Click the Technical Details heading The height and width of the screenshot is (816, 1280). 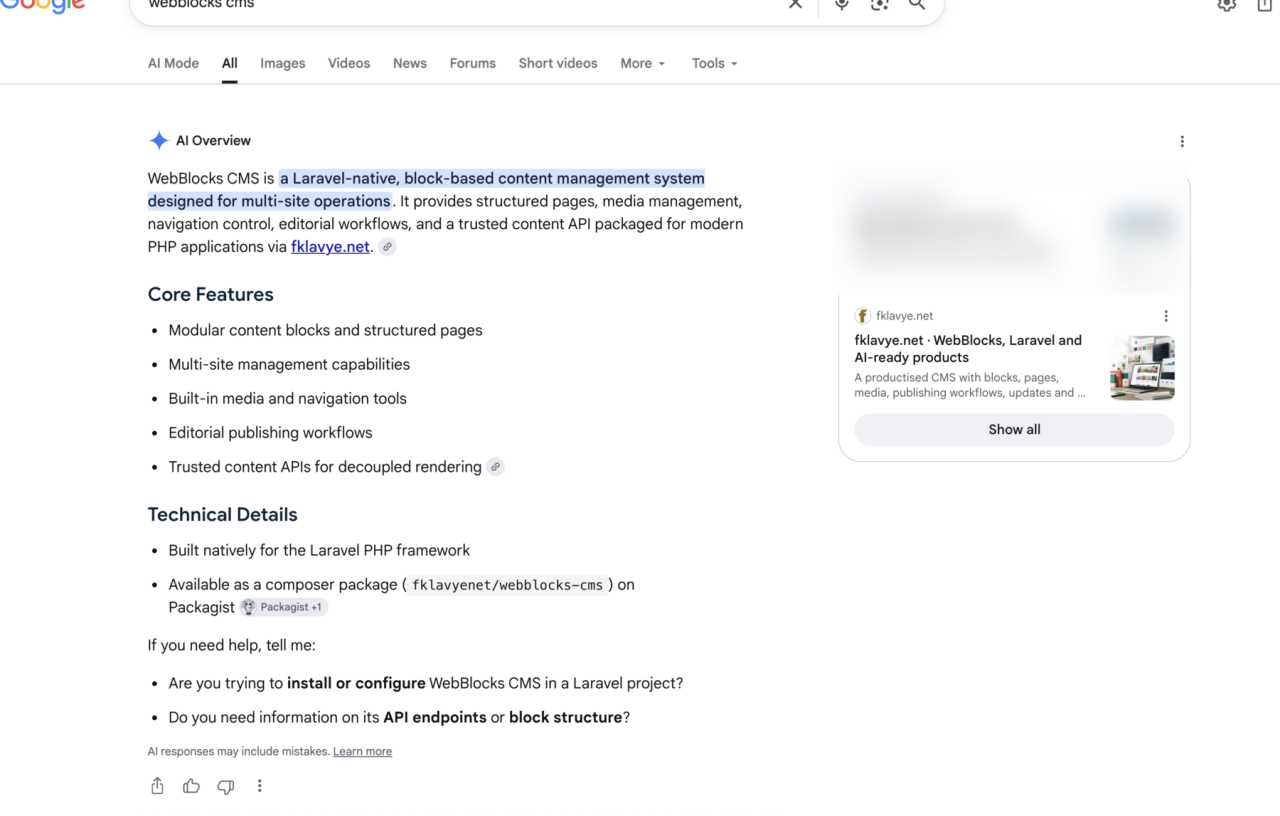tap(222, 515)
